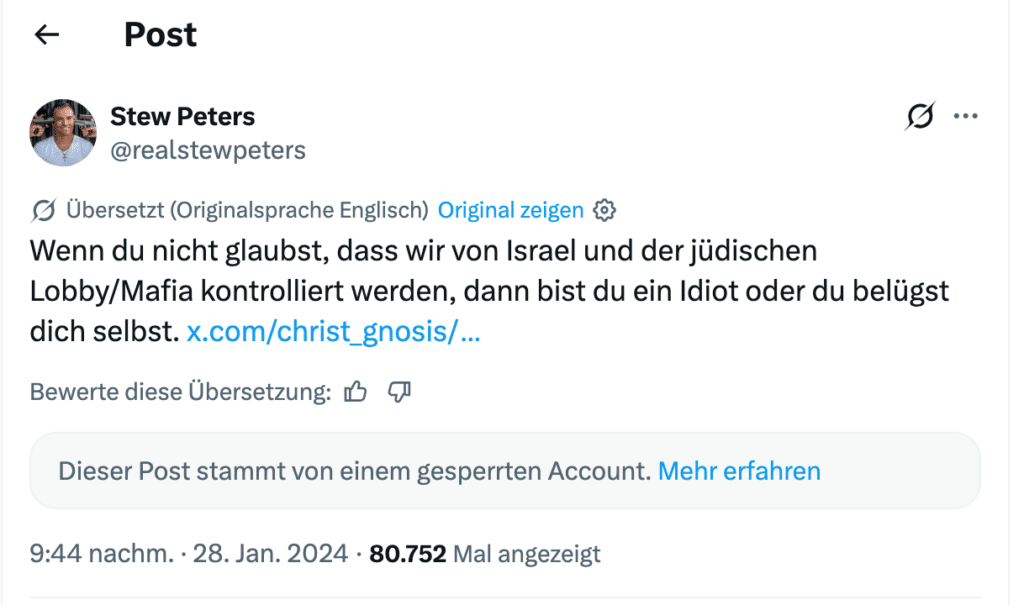Click the Bewerte diese Übersetzung label
Screen dimensions: 1024x605
(x=180, y=392)
